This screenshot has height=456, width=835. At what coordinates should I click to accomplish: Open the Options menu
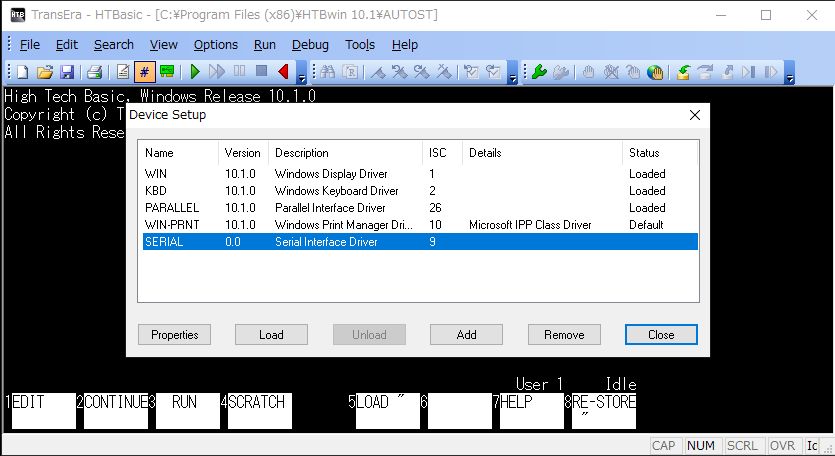tap(215, 45)
